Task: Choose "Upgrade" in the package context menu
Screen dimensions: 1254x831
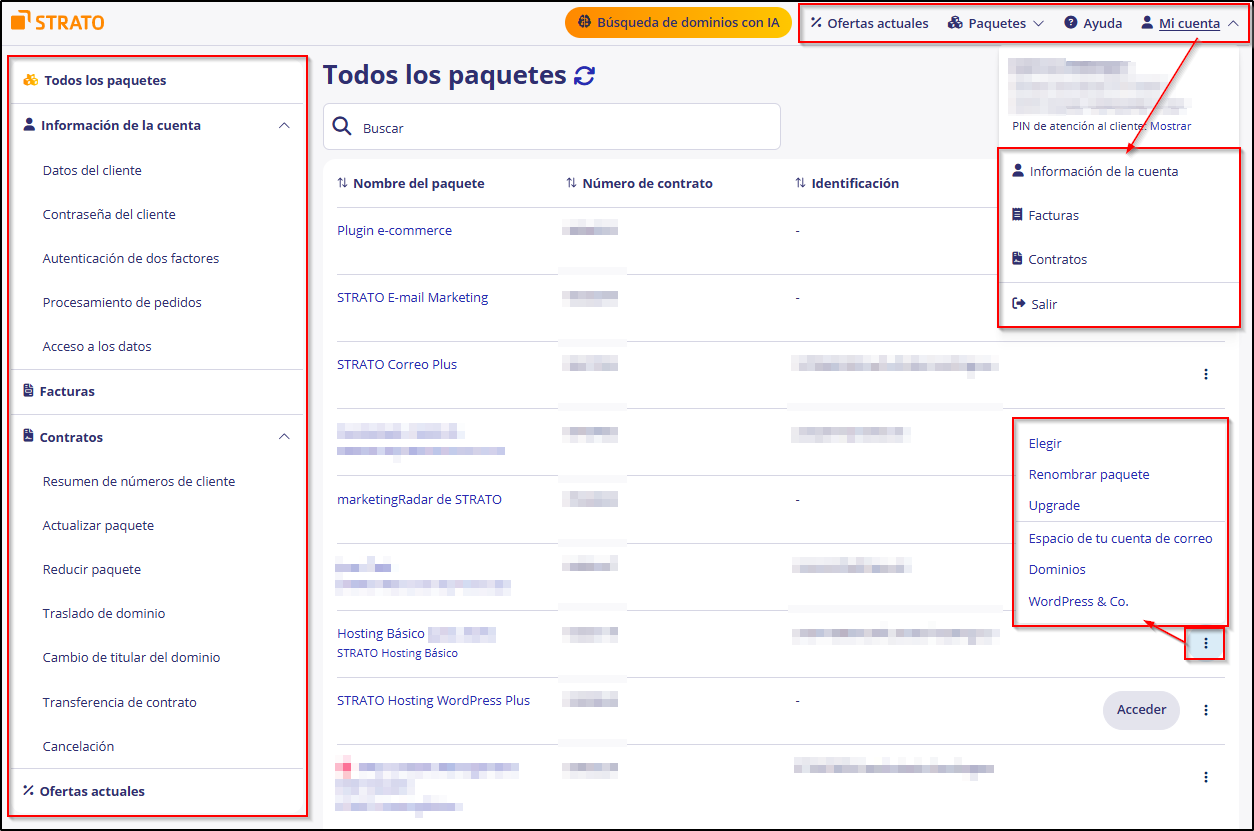Action: tap(1054, 506)
